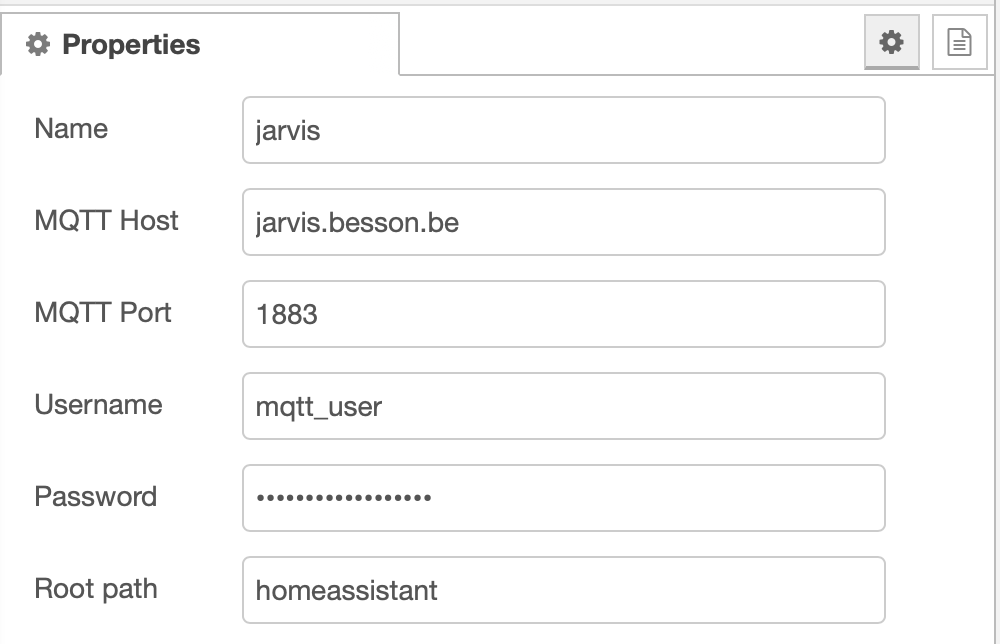Click into the MQTT Host field
1000x644 pixels.
pos(563,222)
